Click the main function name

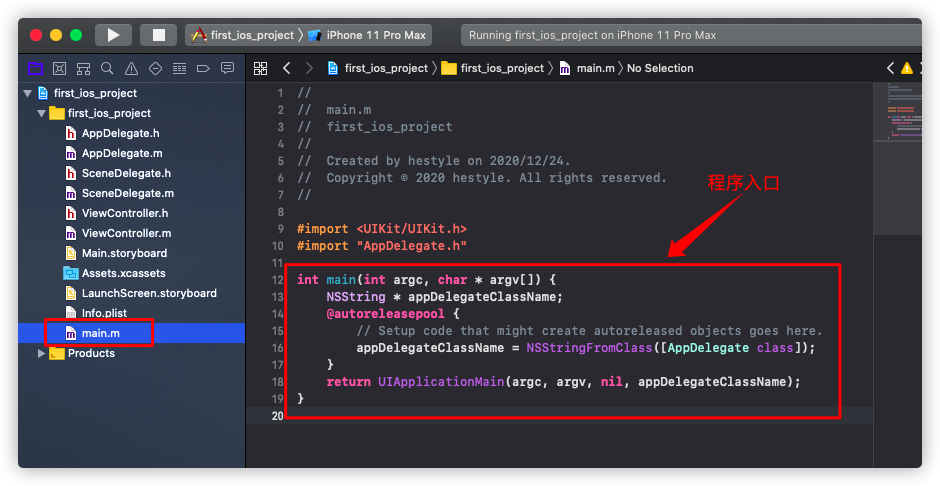(x=341, y=280)
